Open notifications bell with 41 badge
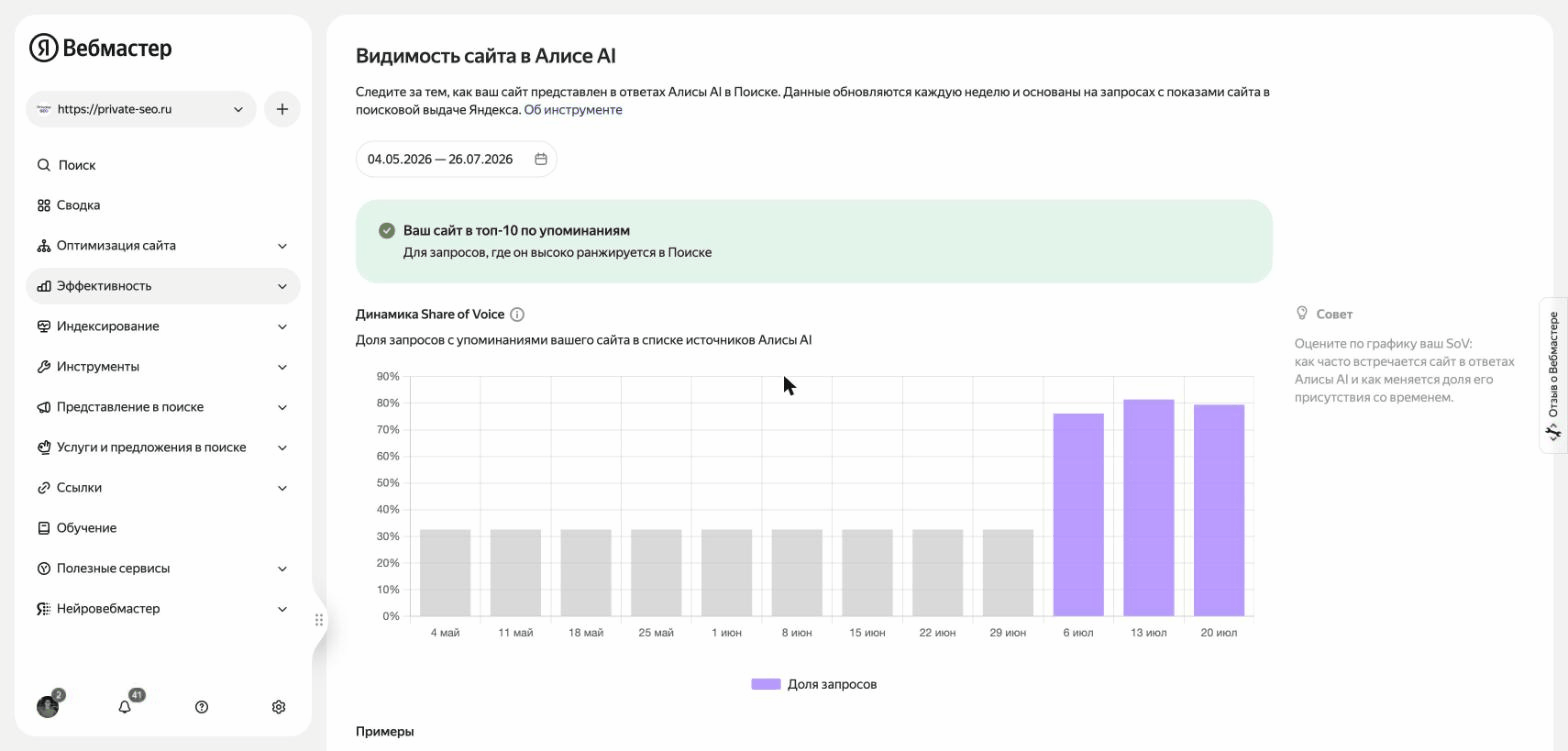This screenshot has height=751, width=1568. 125,707
